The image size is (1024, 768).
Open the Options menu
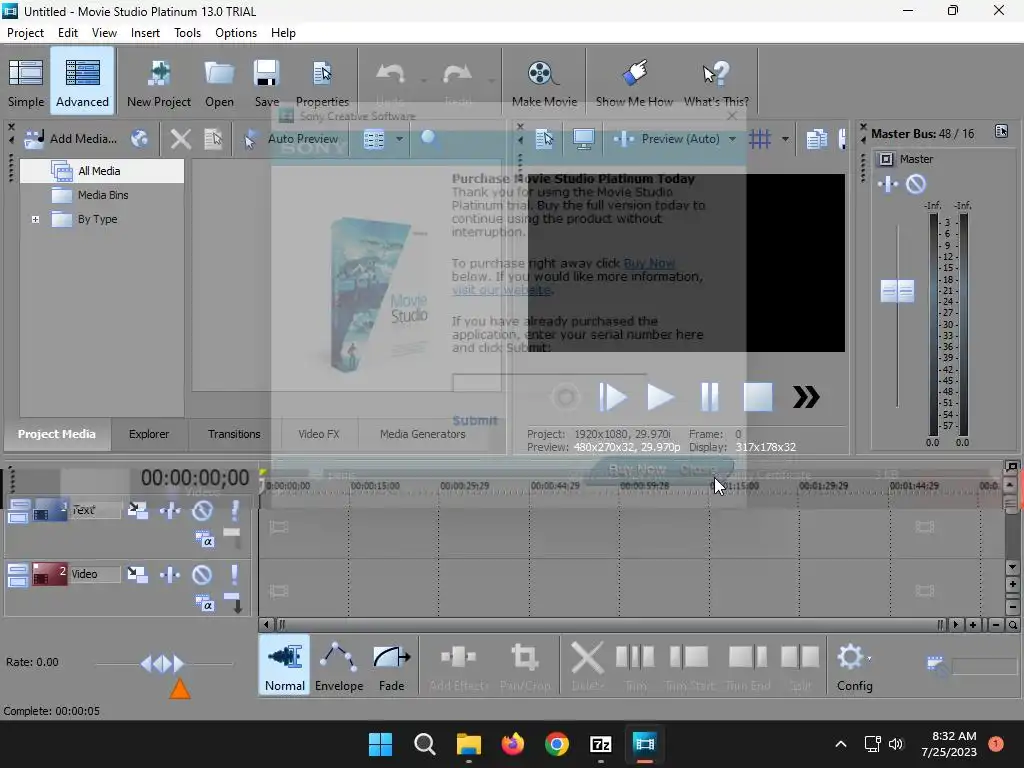[236, 33]
